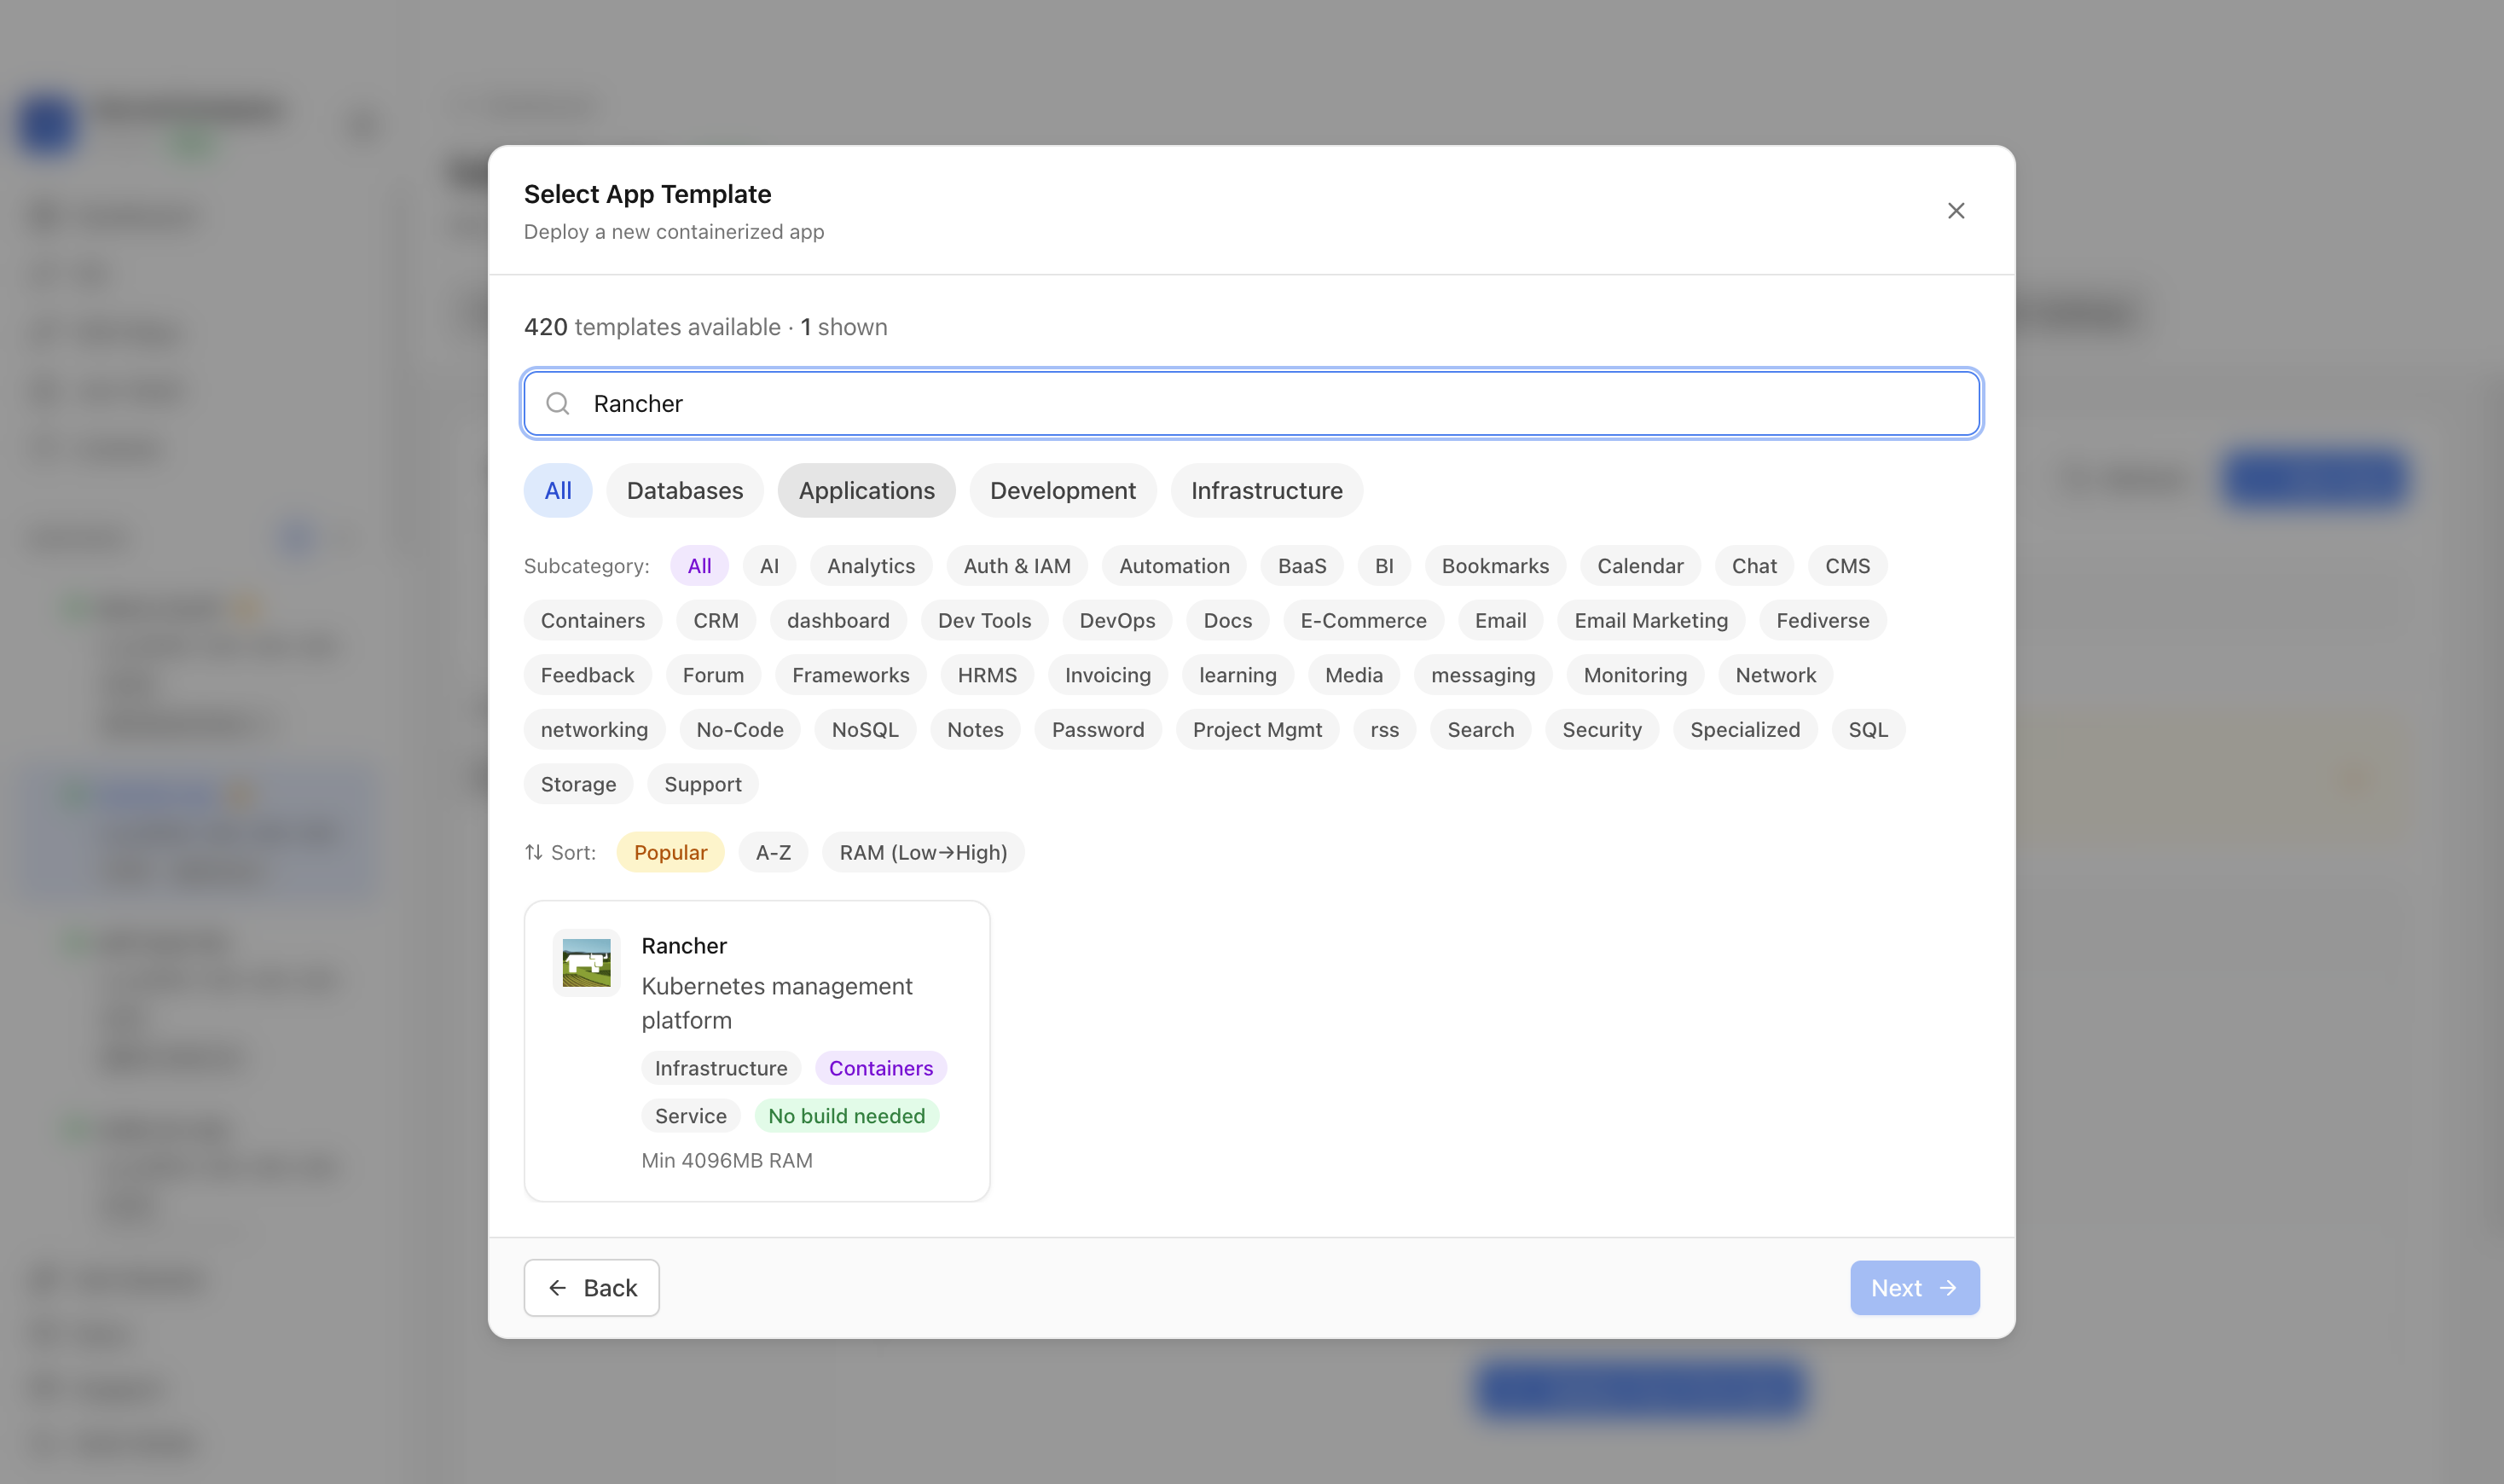This screenshot has width=2504, height=1484.
Task: Select the All subcategory chip
Action: (700, 566)
